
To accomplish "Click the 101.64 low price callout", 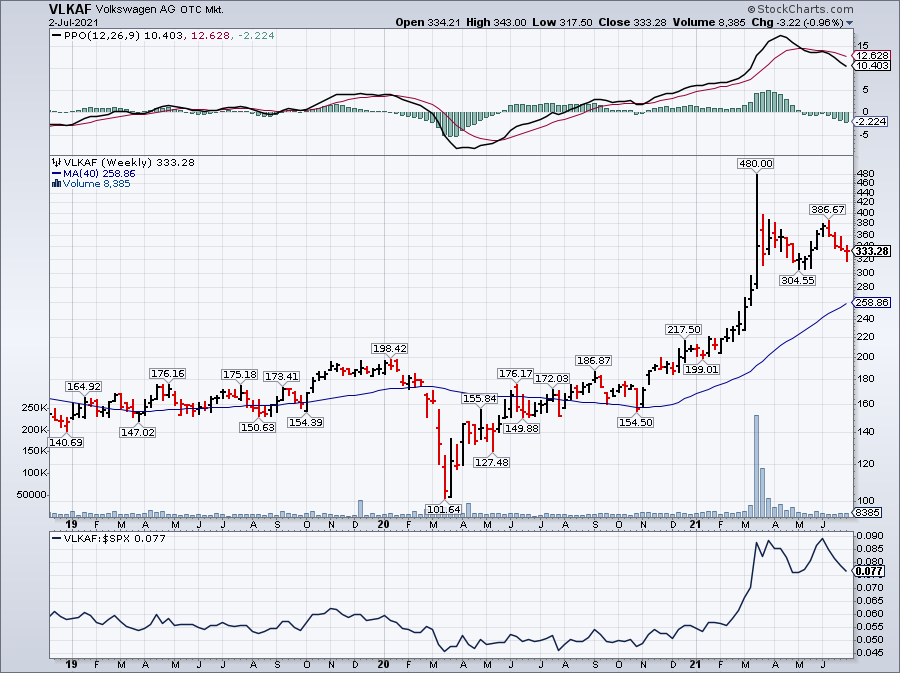I will pos(443,508).
